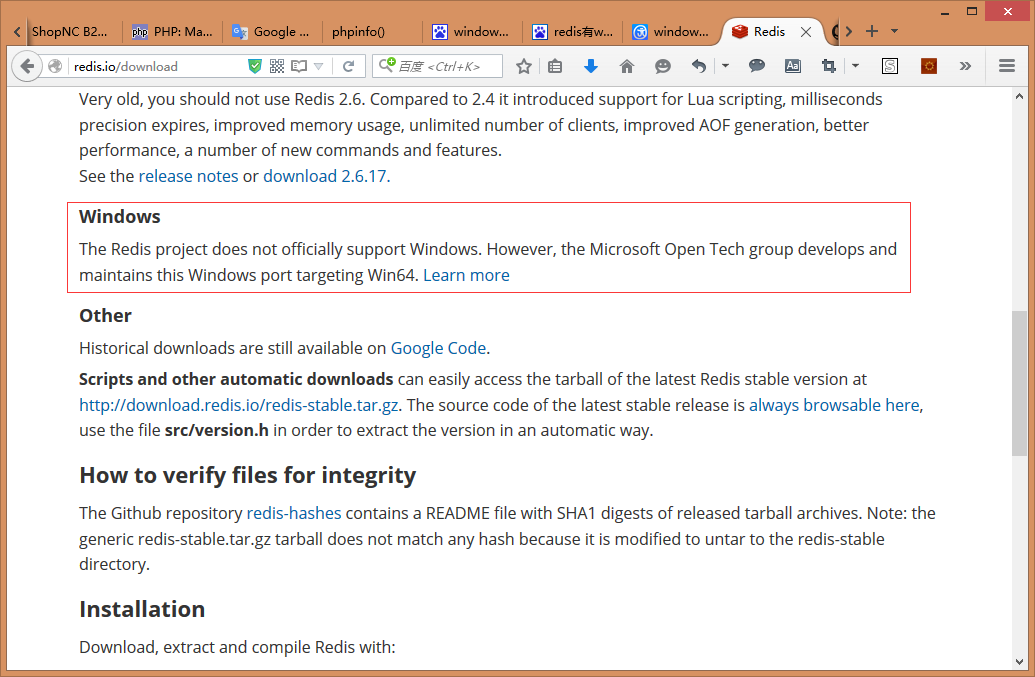Image resolution: width=1035 pixels, height=677 pixels.
Task: Click the crop screenshot tool icon
Action: coord(828,66)
